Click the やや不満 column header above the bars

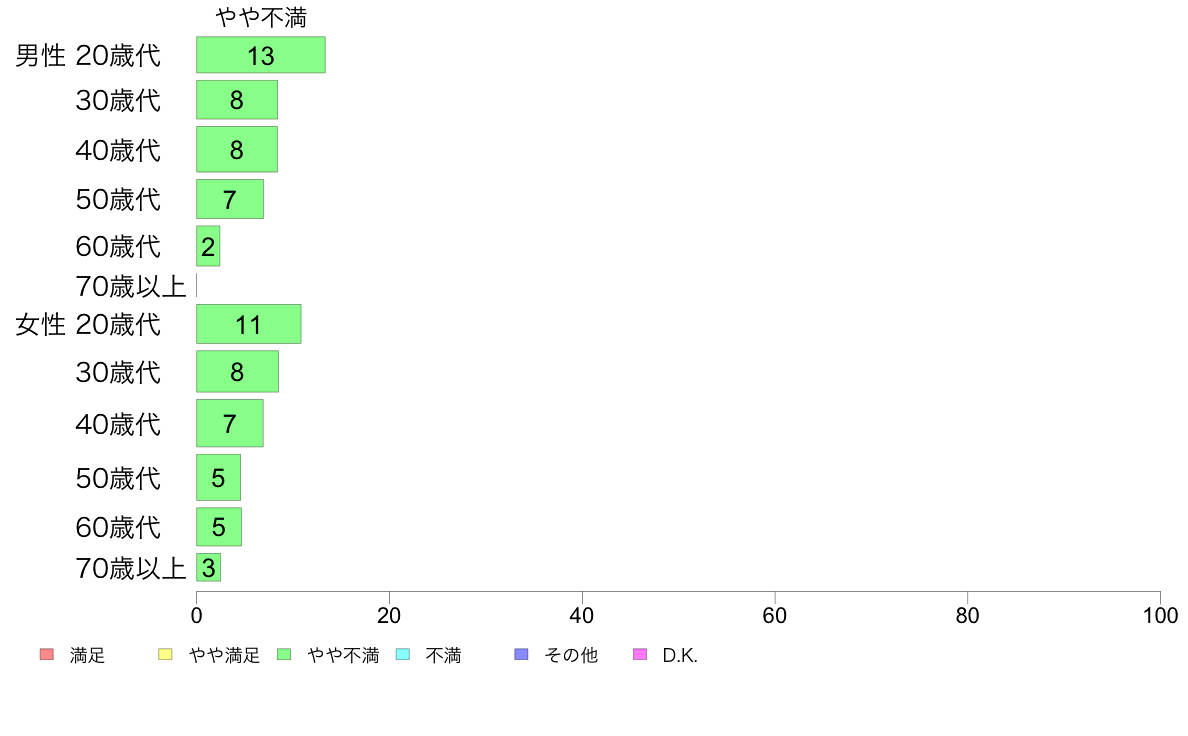[x=261, y=17]
